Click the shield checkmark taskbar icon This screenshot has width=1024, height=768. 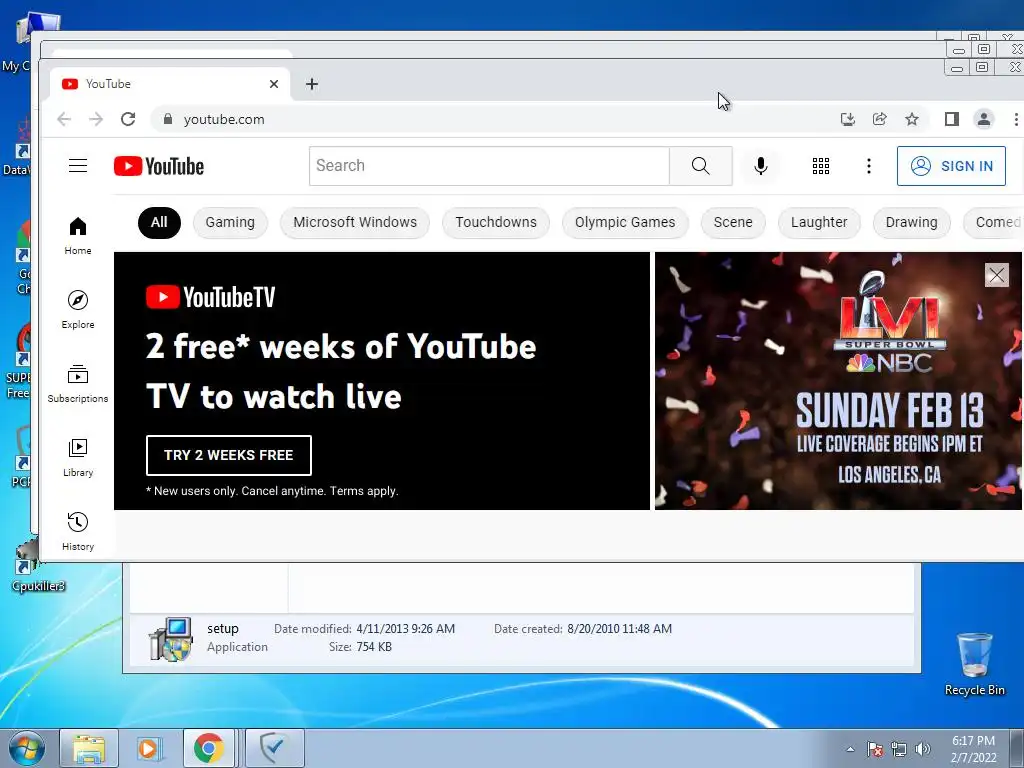click(x=274, y=748)
